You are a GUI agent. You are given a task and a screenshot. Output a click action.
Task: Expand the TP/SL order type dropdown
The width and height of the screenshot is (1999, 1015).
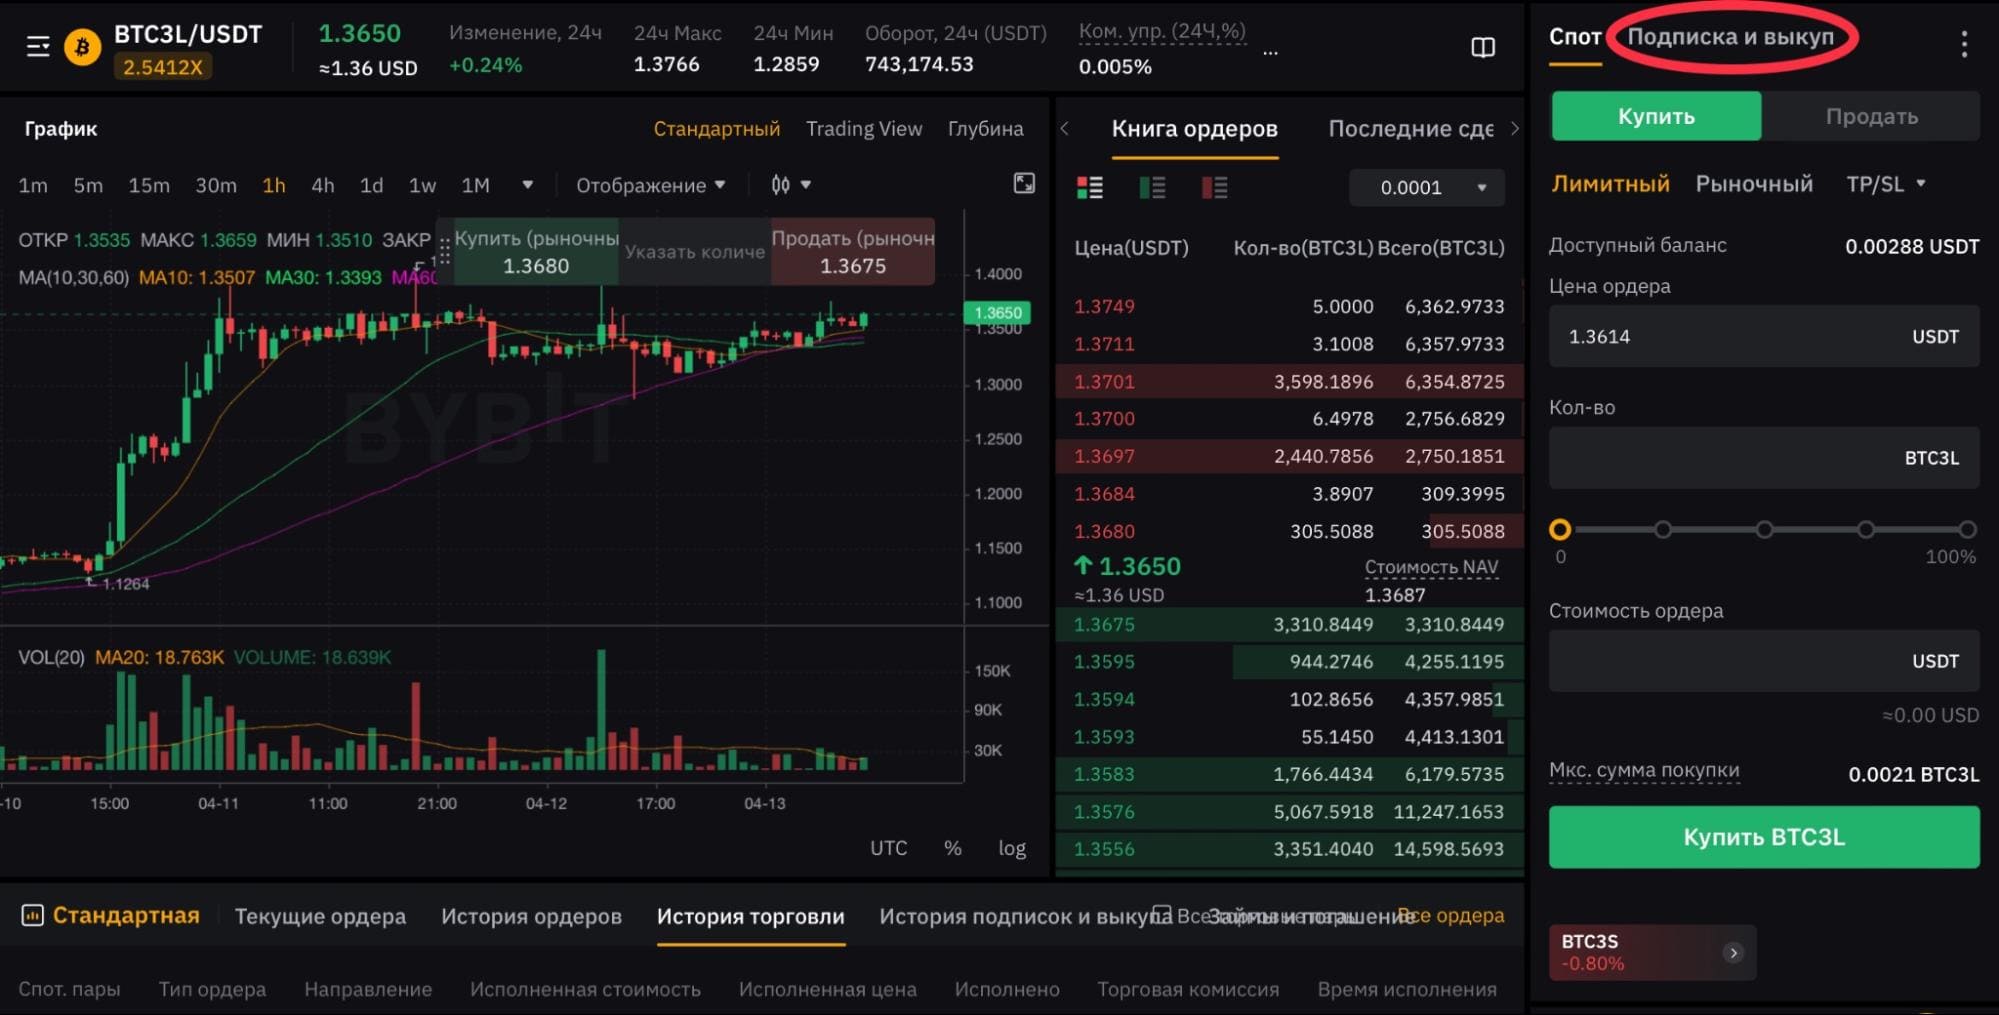pos(1886,184)
